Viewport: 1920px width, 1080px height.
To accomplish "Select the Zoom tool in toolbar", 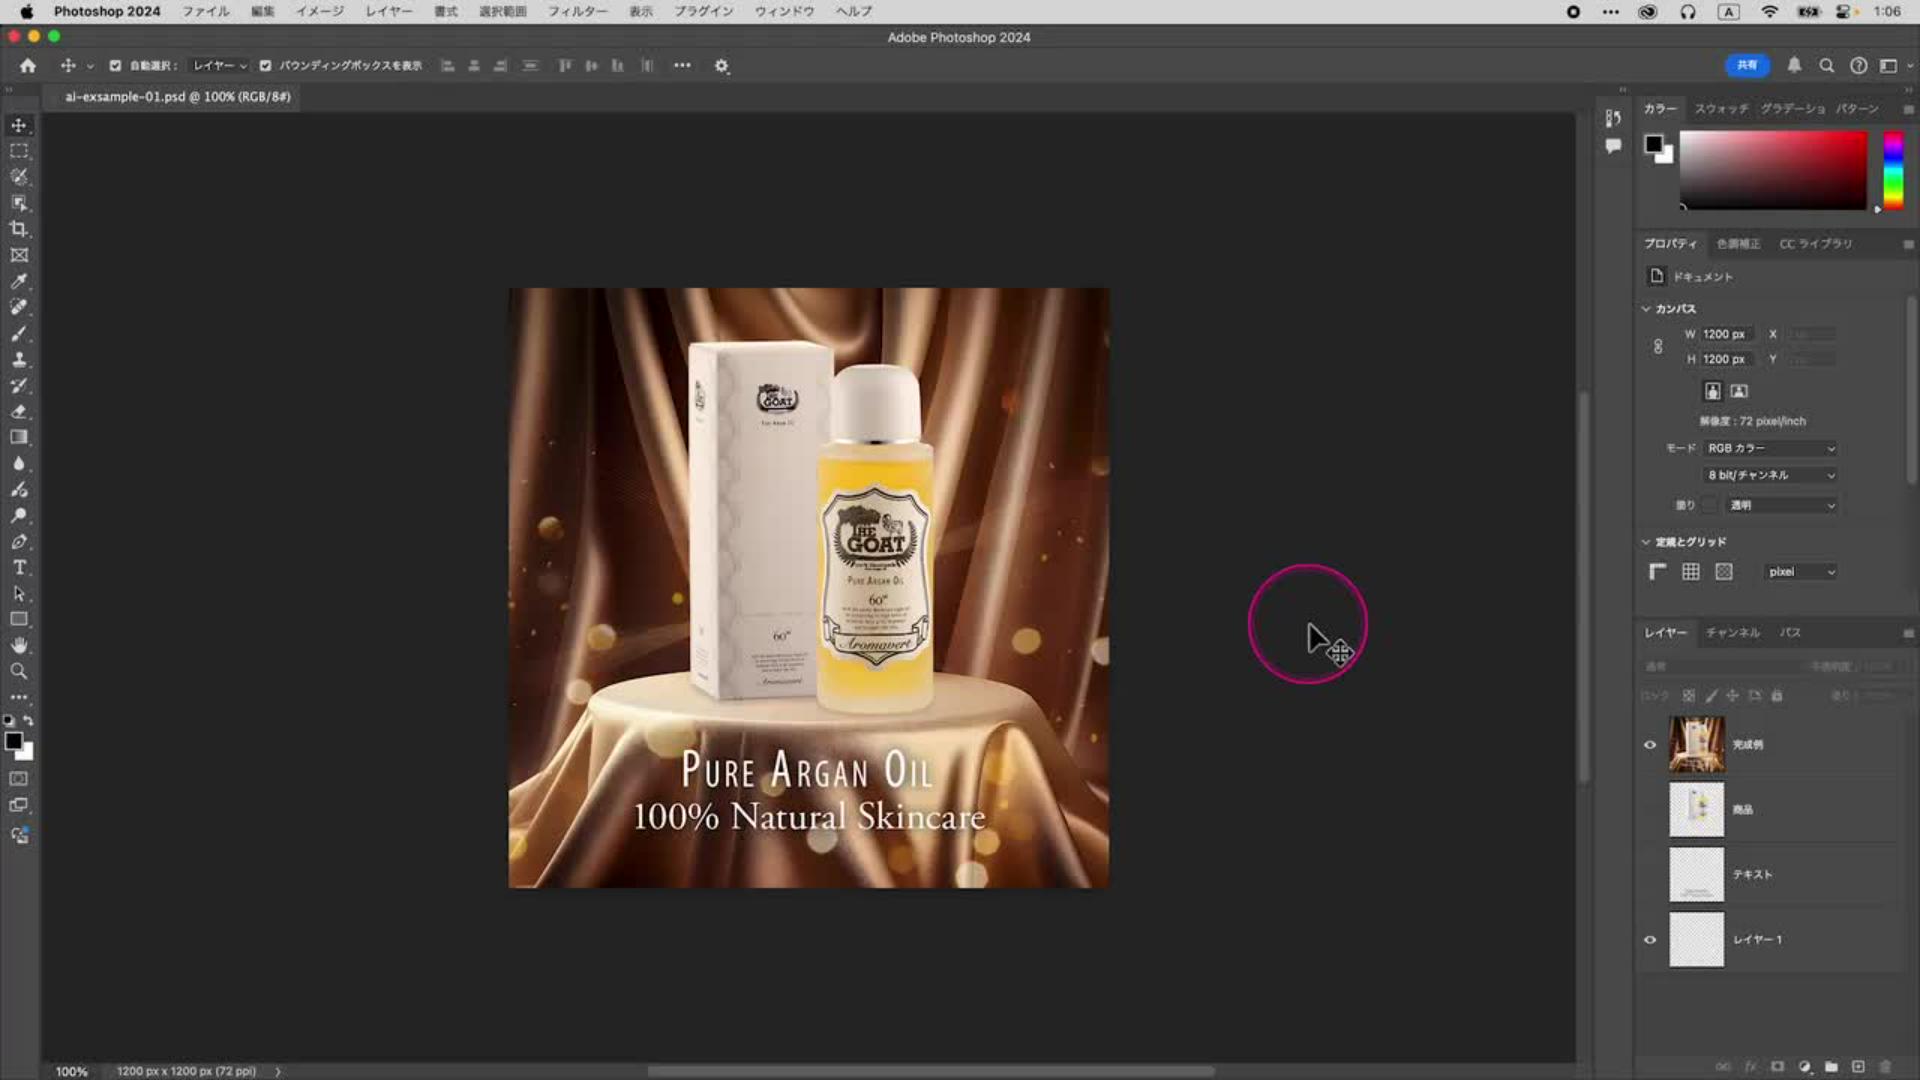I will pyautogui.click(x=19, y=671).
